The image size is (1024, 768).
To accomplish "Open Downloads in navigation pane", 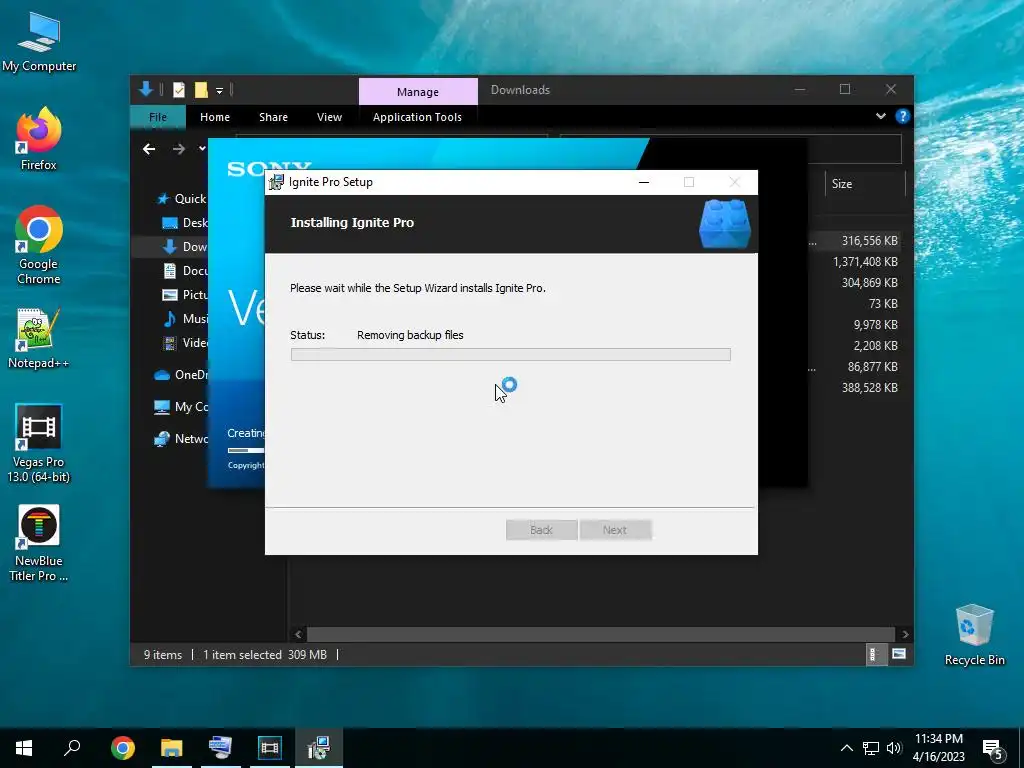I will 185,247.
